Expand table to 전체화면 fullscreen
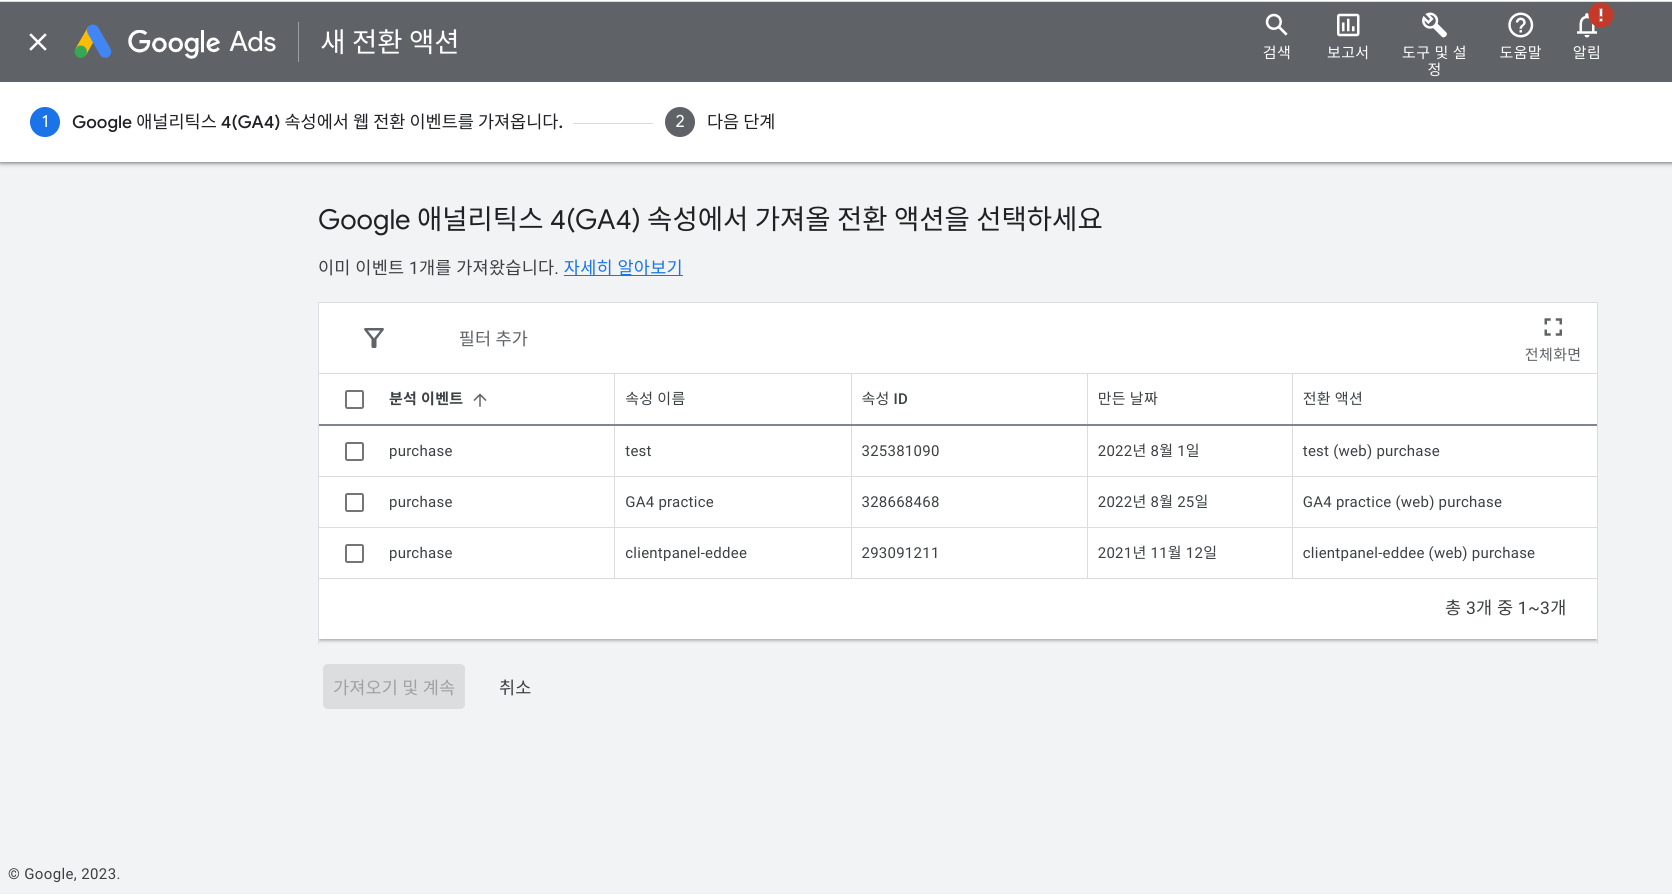The height and width of the screenshot is (896, 1672). coord(1552,339)
